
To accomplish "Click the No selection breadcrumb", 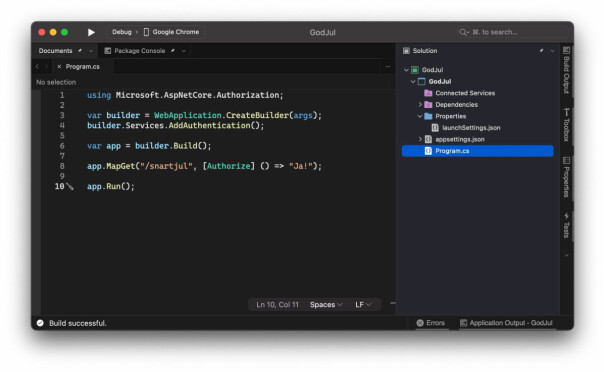I will (56, 82).
